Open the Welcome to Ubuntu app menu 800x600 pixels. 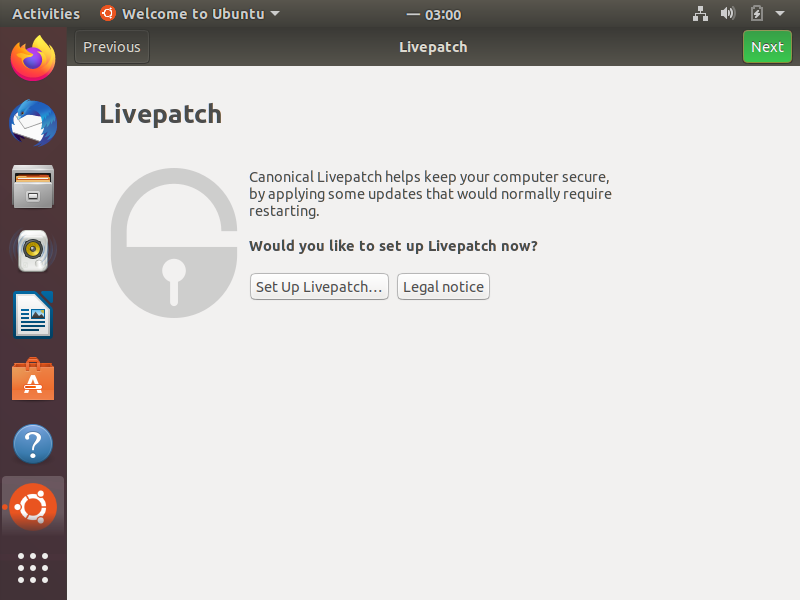point(190,14)
